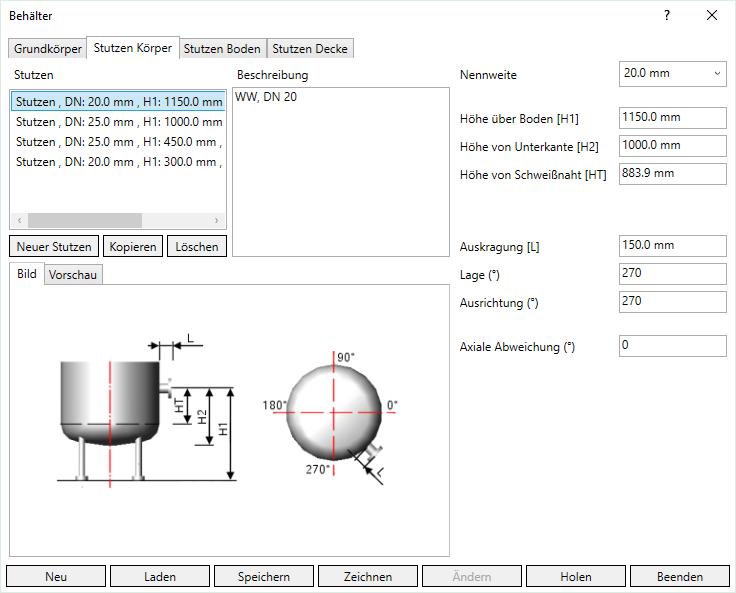Switch to the Bild tab

27,274
